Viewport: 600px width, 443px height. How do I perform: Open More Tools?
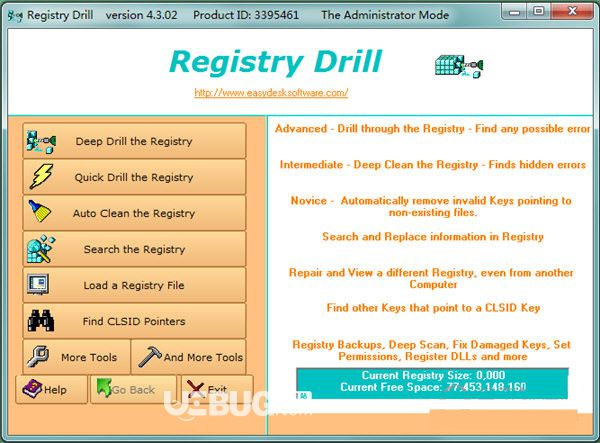pos(76,357)
